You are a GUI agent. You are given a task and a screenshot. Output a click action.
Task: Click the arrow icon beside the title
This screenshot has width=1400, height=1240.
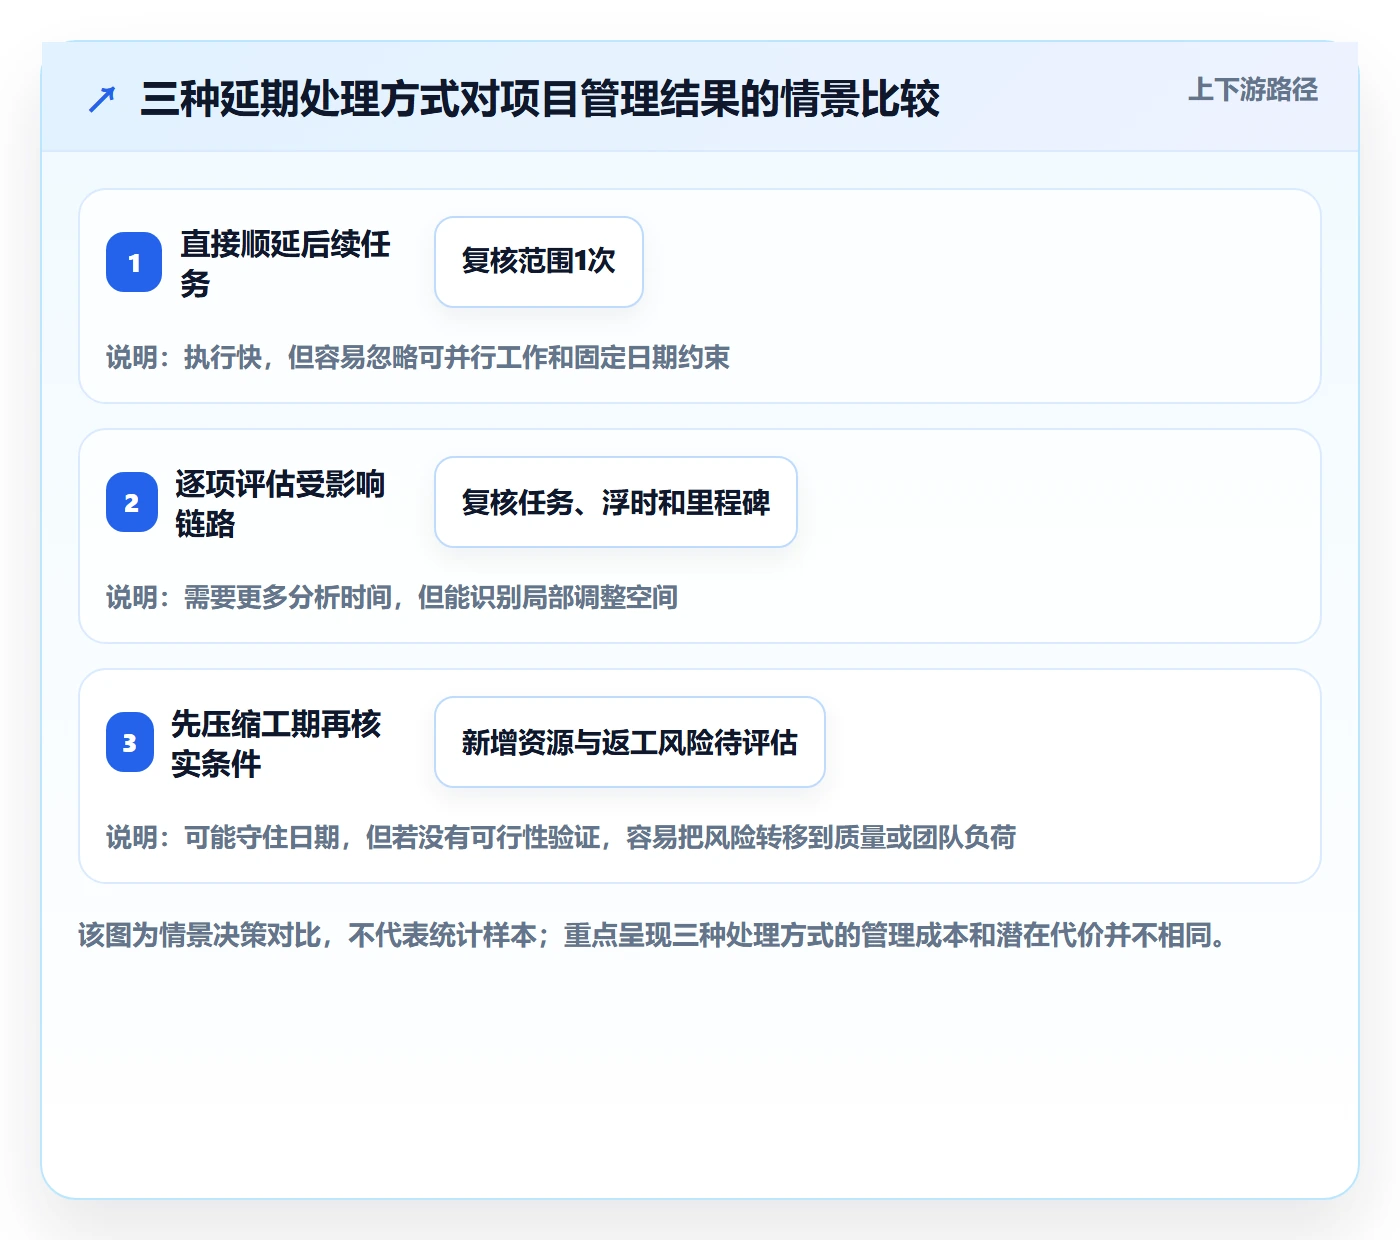pyautogui.click(x=102, y=99)
